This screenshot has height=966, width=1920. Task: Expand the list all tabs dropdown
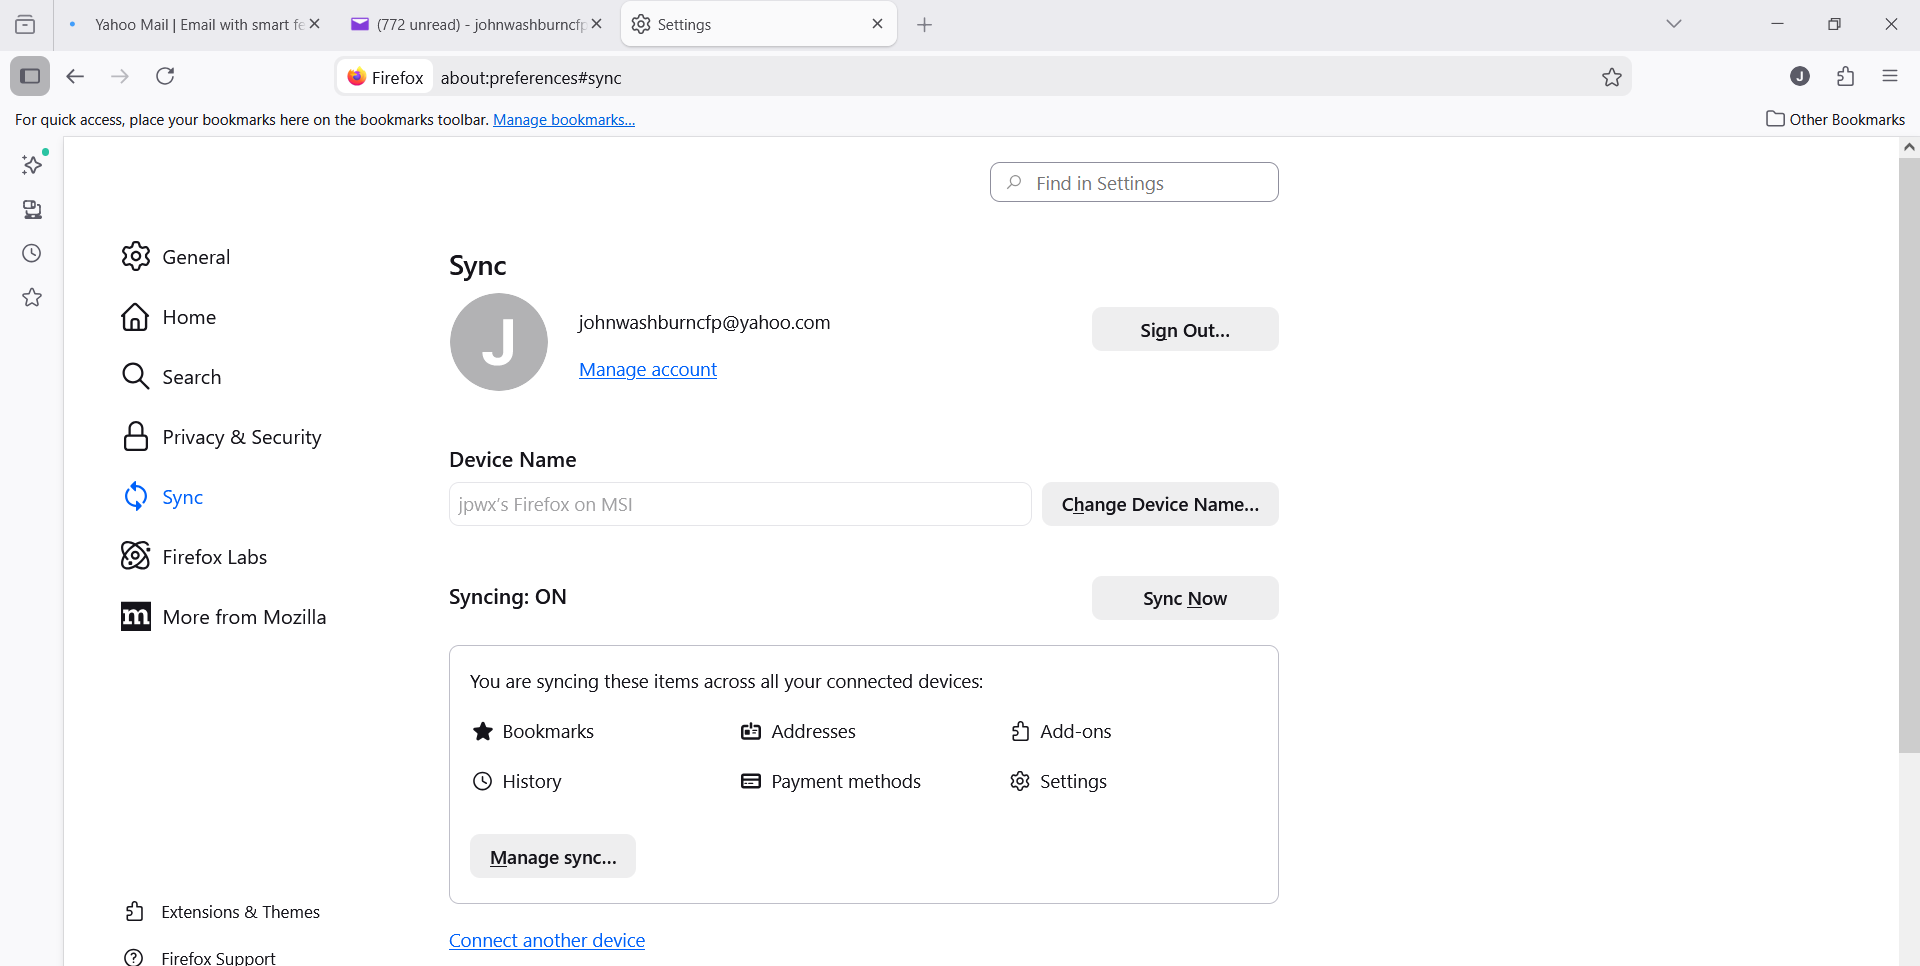click(x=1673, y=24)
